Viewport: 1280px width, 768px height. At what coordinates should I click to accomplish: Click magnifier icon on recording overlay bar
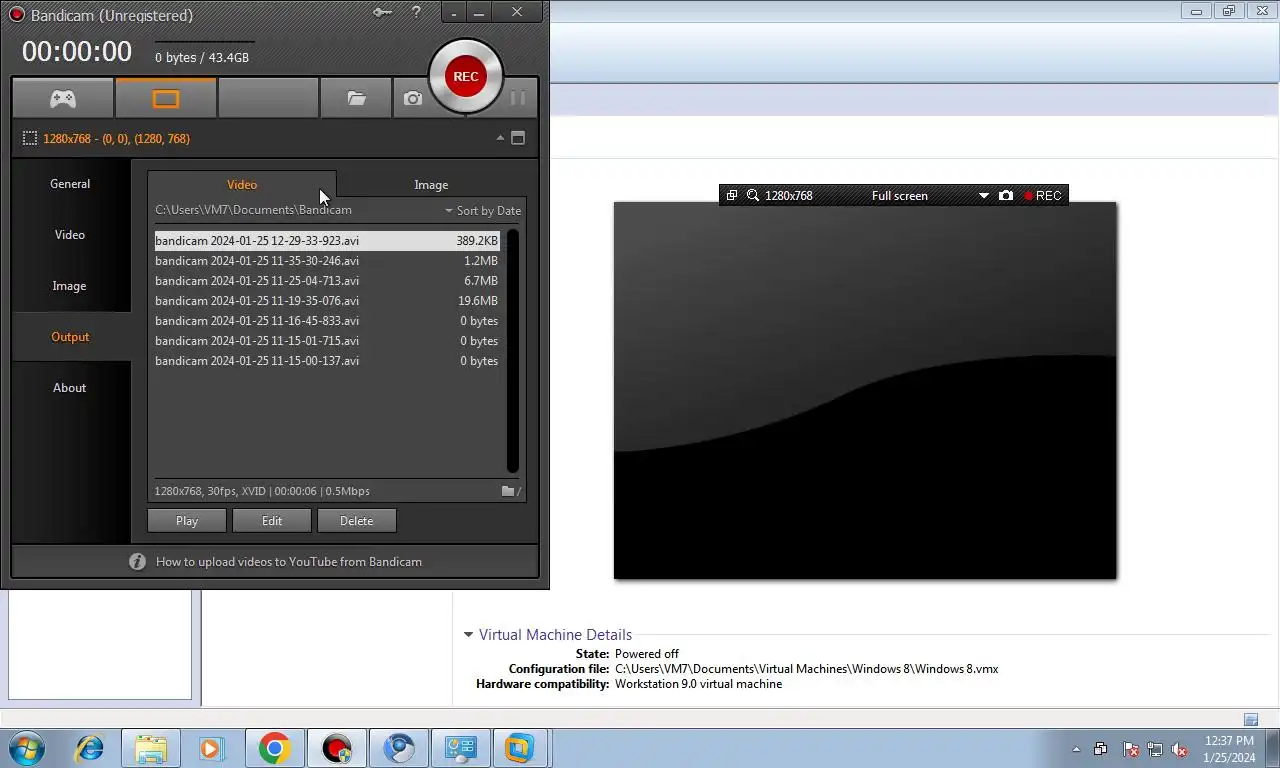click(753, 196)
